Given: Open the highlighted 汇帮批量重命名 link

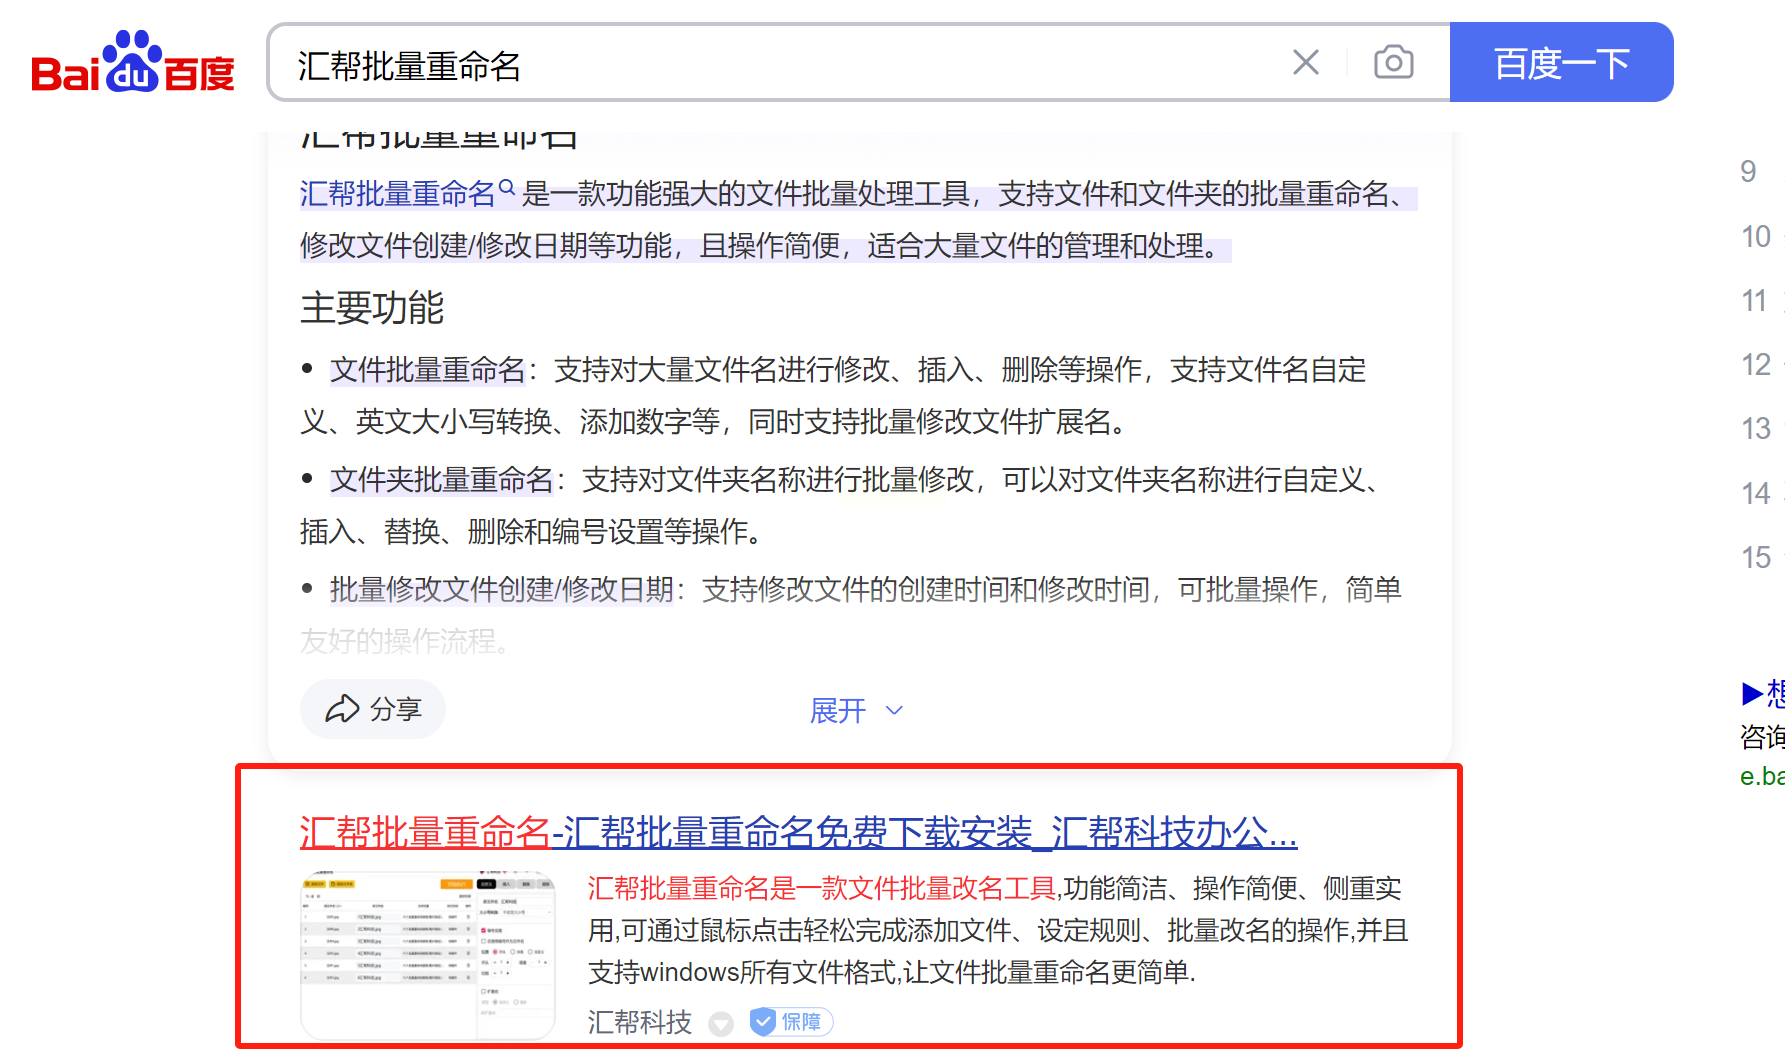Looking at the screenshot, I should tap(398, 194).
